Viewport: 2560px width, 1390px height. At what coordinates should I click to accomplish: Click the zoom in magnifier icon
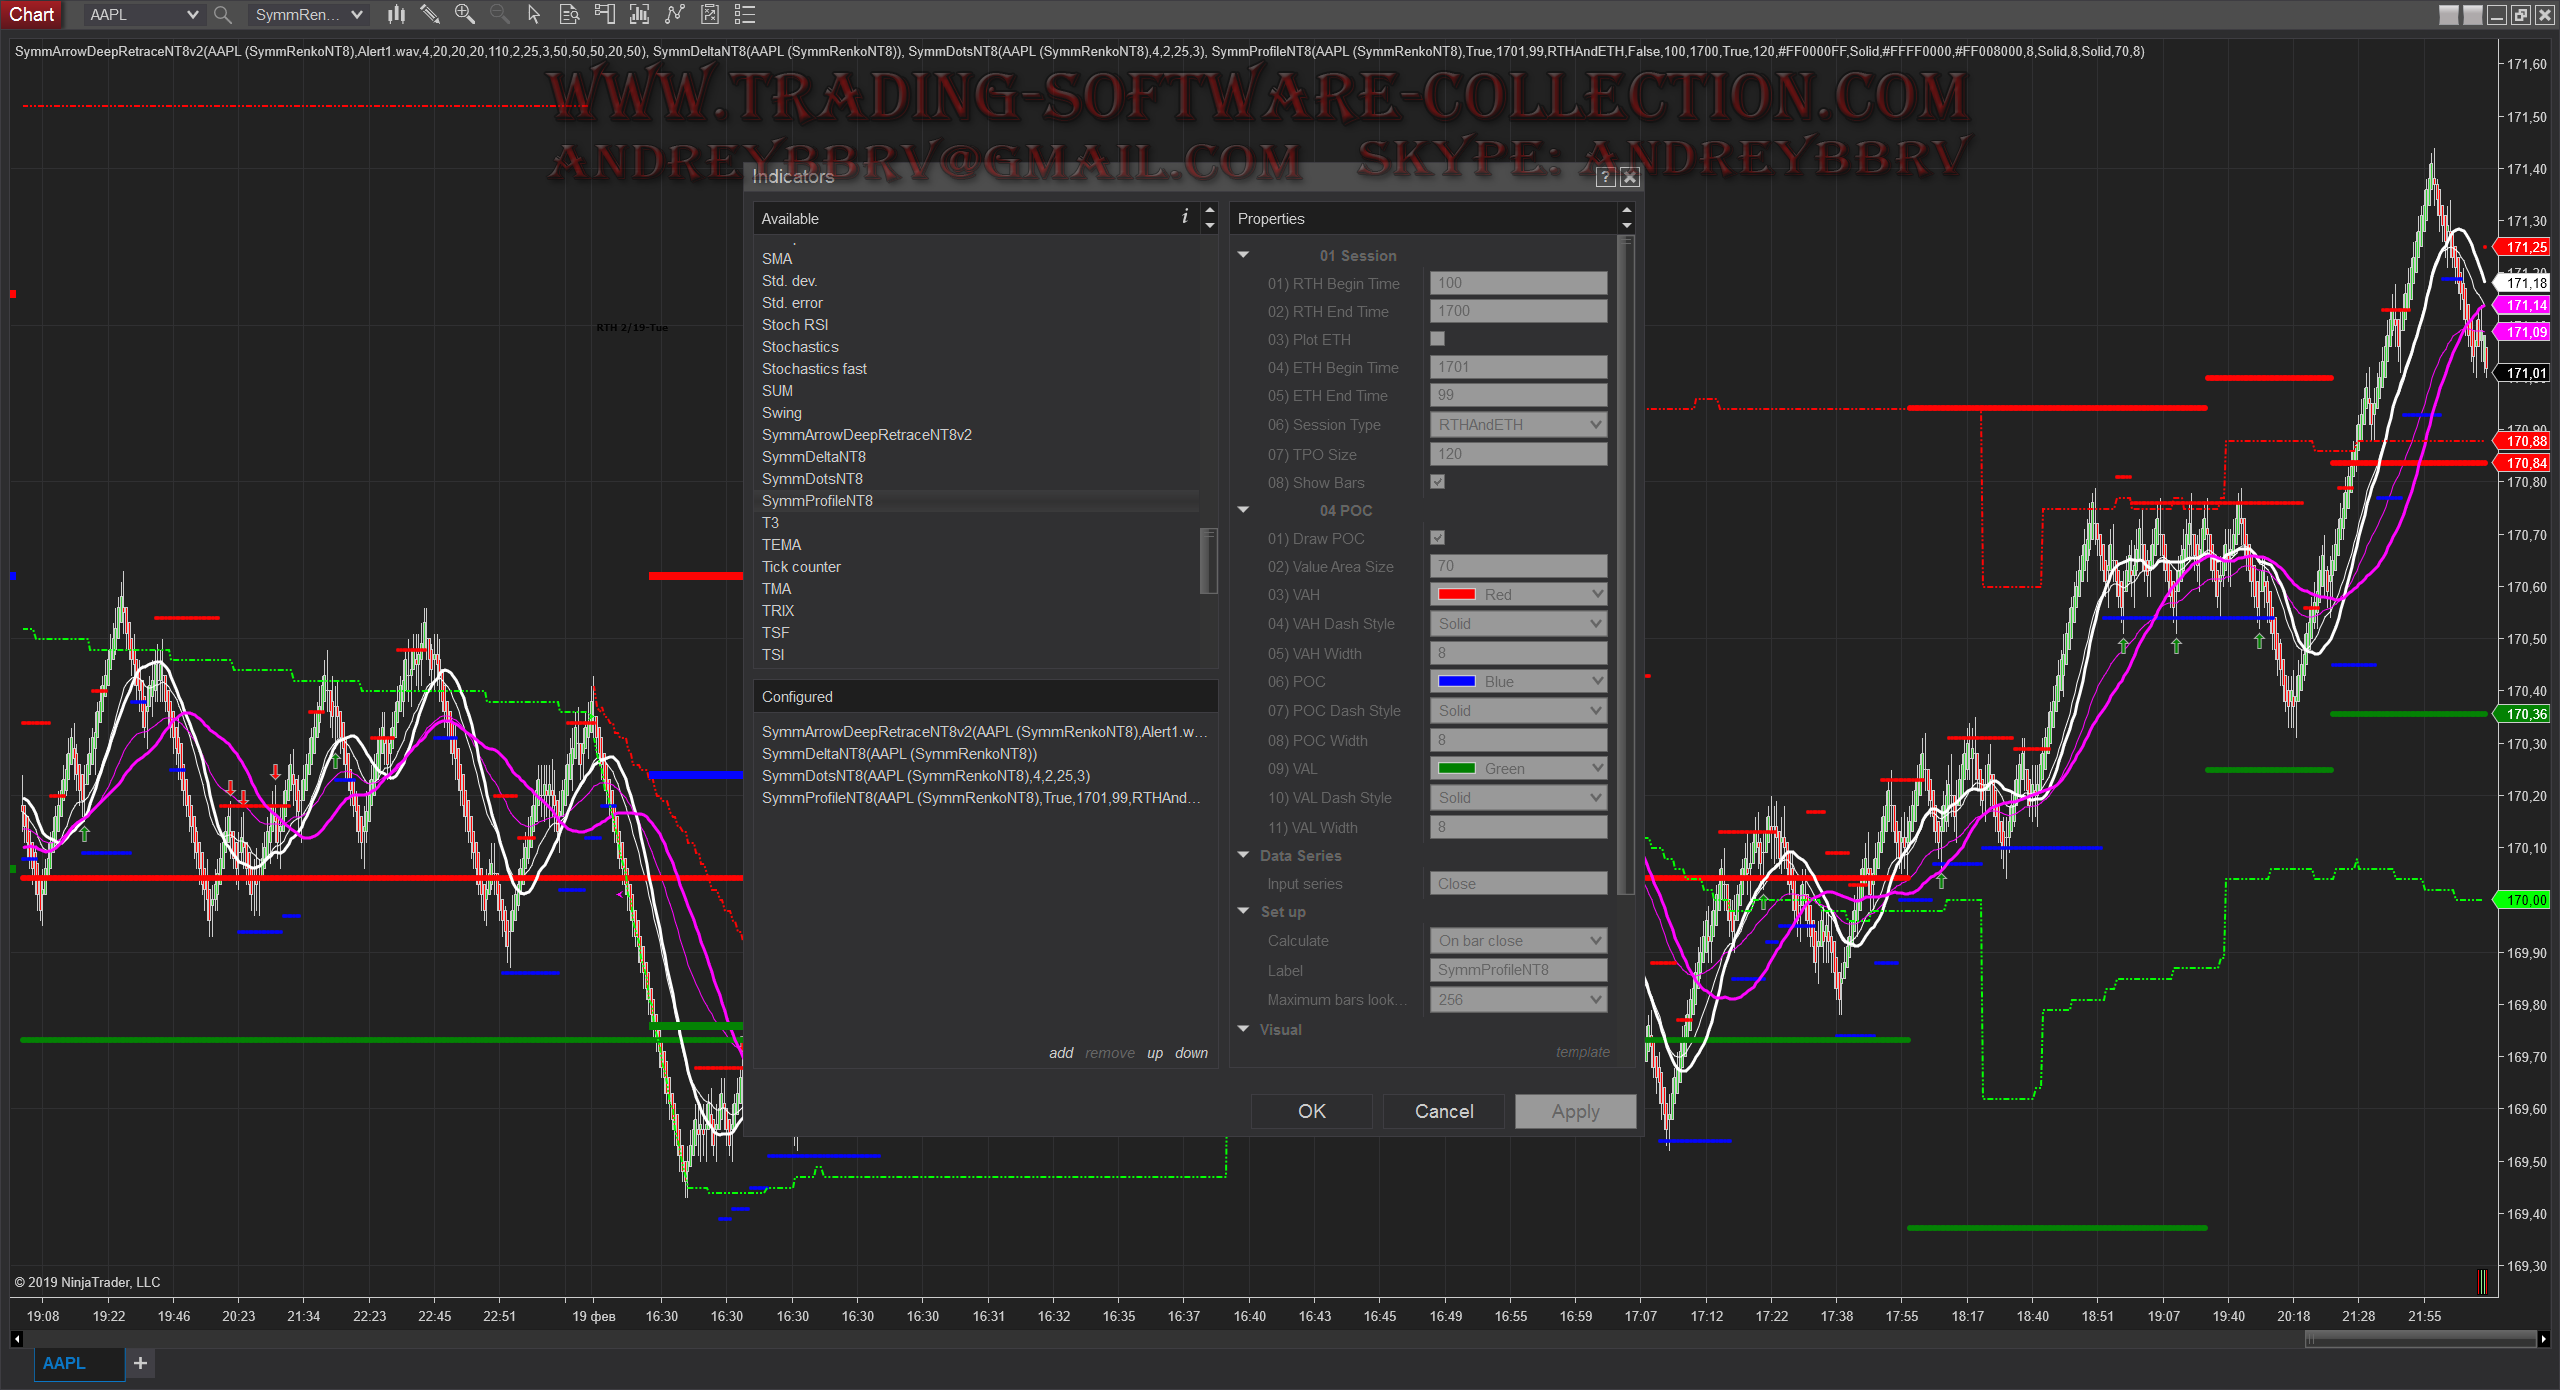point(465,14)
